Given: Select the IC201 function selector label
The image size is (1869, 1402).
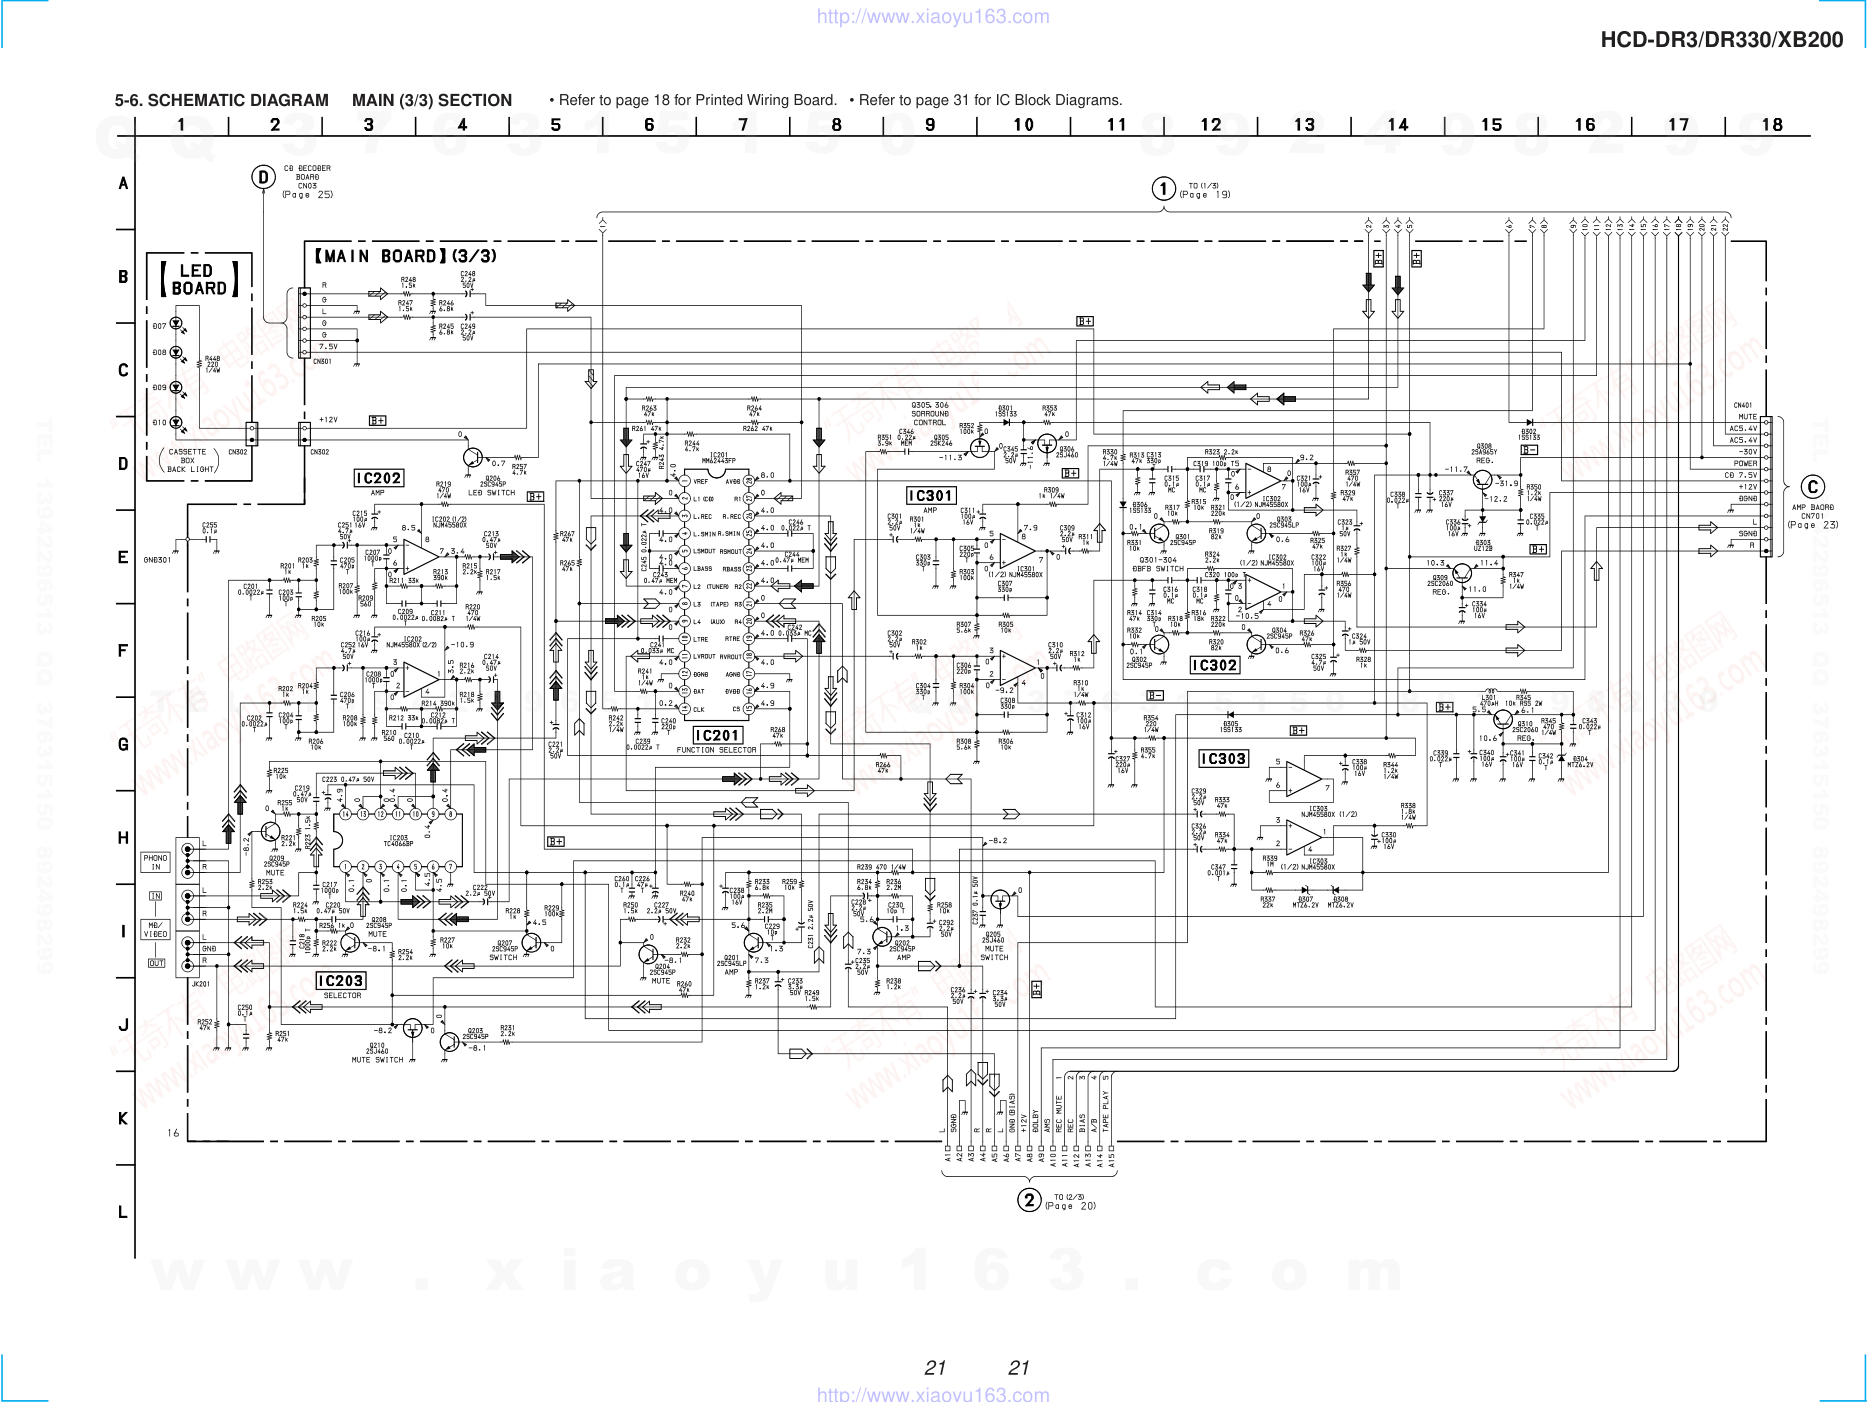Looking at the screenshot, I should pyautogui.click(x=717, y=735).
